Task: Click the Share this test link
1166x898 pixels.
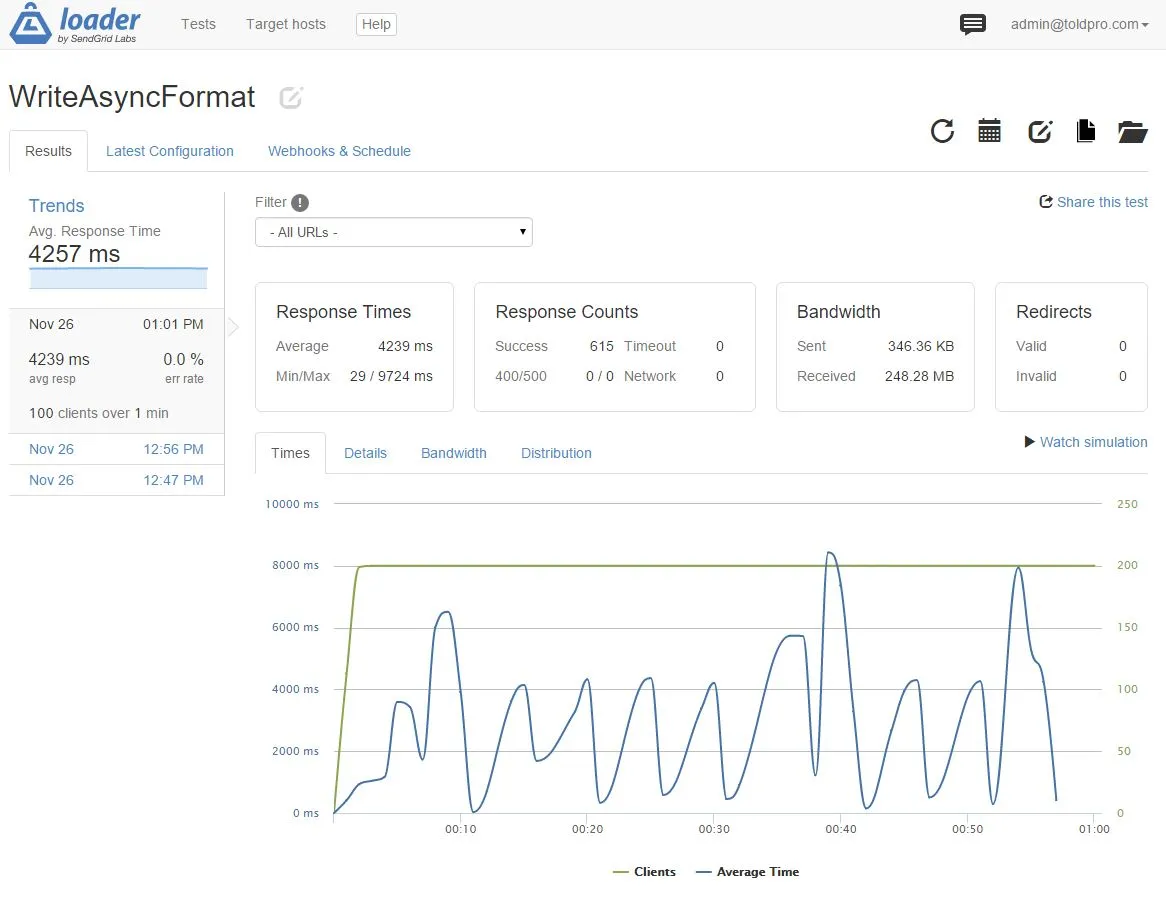Action: 1093,202
